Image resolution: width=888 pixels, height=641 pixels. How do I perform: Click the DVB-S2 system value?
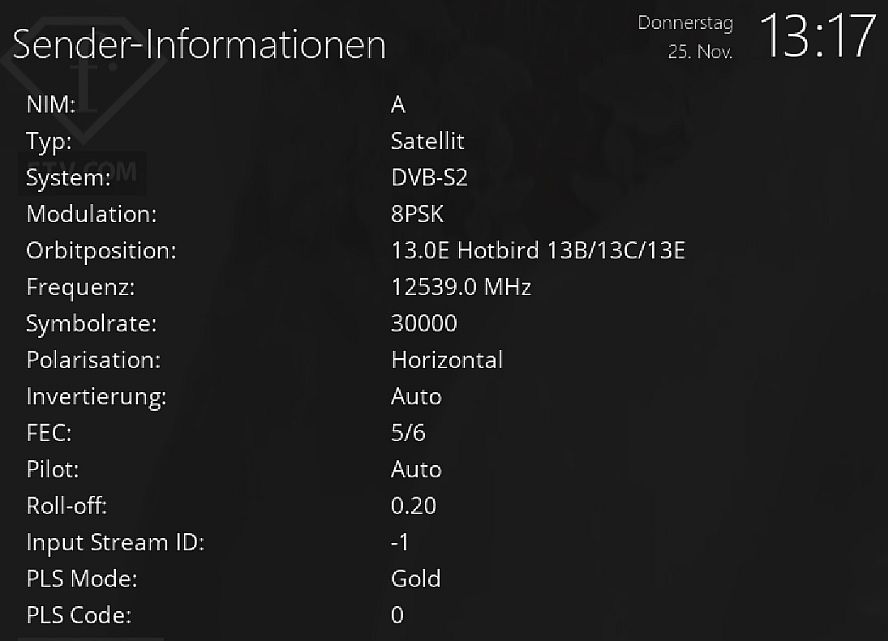coord(429,178)
